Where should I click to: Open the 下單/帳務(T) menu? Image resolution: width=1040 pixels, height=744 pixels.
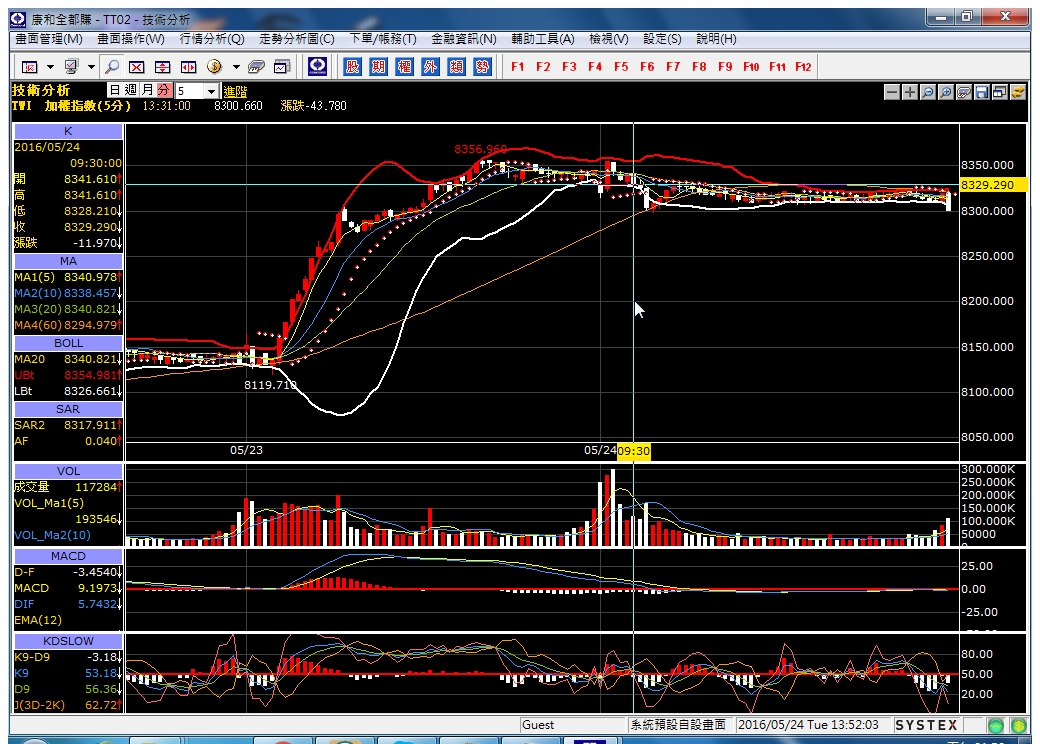[x=383, y=39]
